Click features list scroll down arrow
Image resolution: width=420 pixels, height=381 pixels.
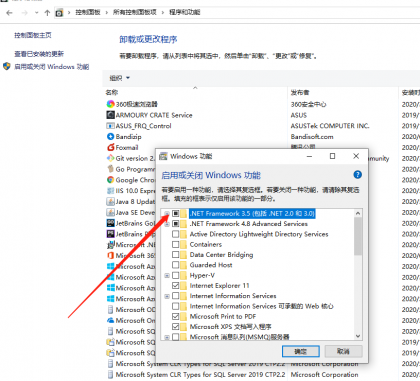(358, 336)
